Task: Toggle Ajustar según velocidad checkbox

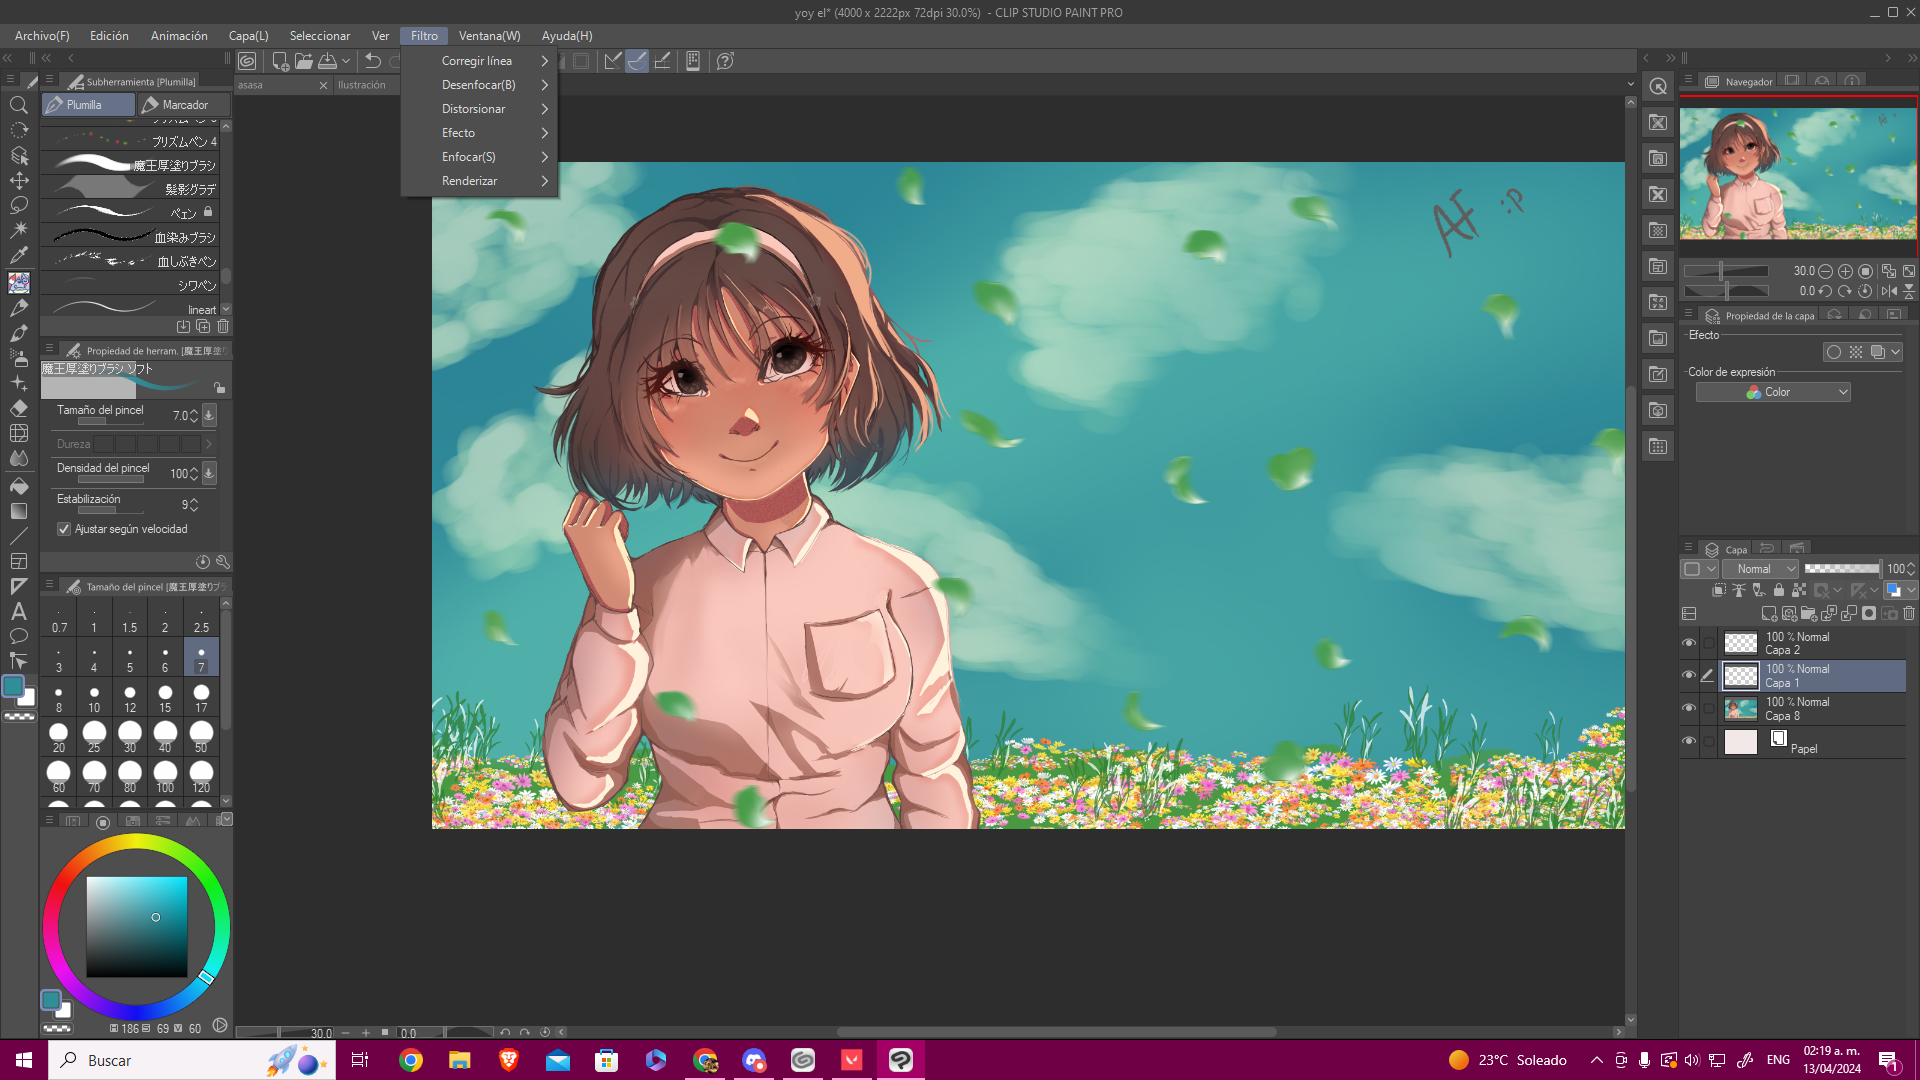Action: (64, 529)
